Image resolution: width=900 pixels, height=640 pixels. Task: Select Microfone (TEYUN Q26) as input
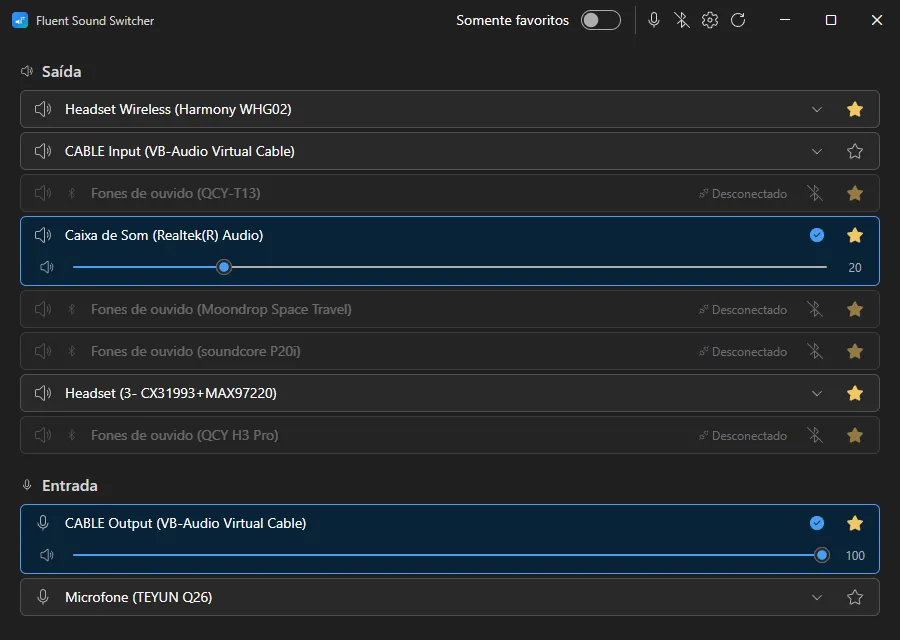[x=449, y=597]
